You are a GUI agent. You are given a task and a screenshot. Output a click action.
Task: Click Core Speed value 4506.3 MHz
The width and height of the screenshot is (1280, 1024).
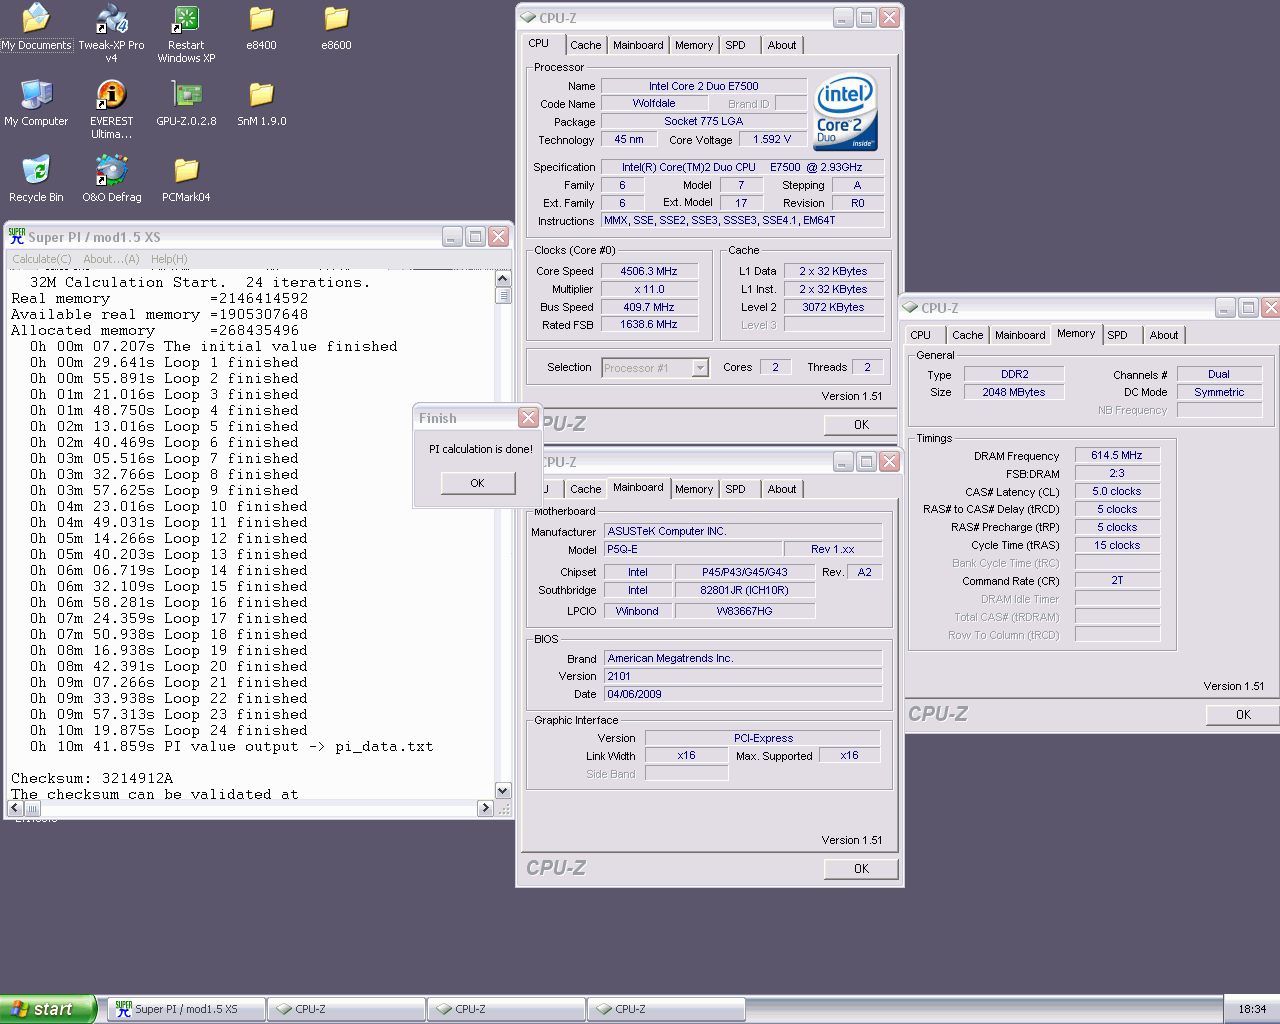(649, 271)
